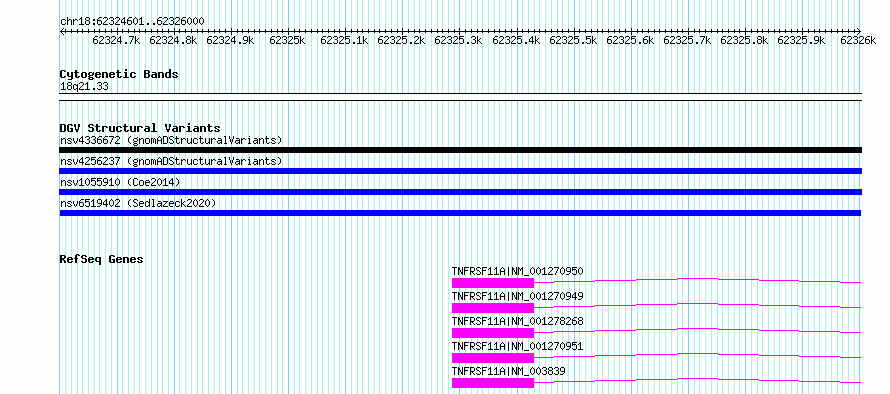Screen dimensions: 890x394
Task: Click the 62325.5k ruler tick label
Action: (573, 40)
